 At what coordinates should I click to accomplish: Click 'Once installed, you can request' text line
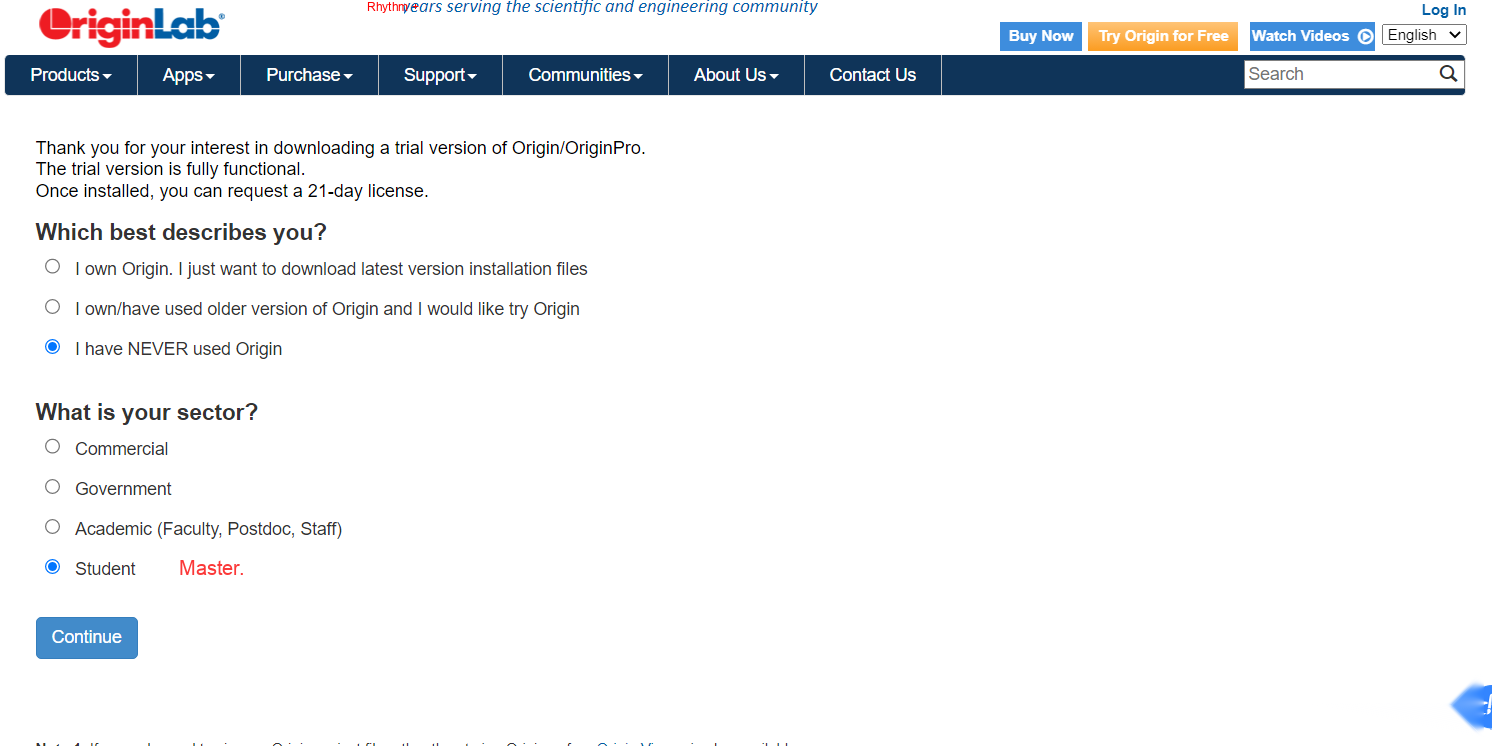pos(232,191)
